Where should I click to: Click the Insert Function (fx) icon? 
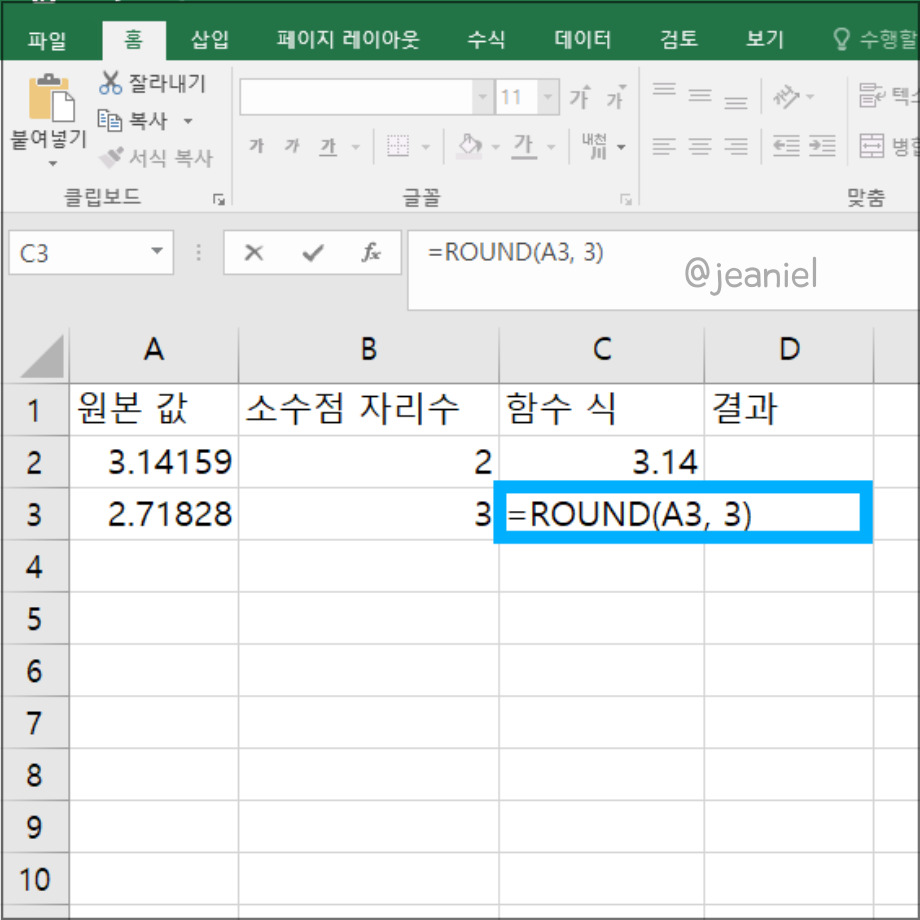pos(371,252)
